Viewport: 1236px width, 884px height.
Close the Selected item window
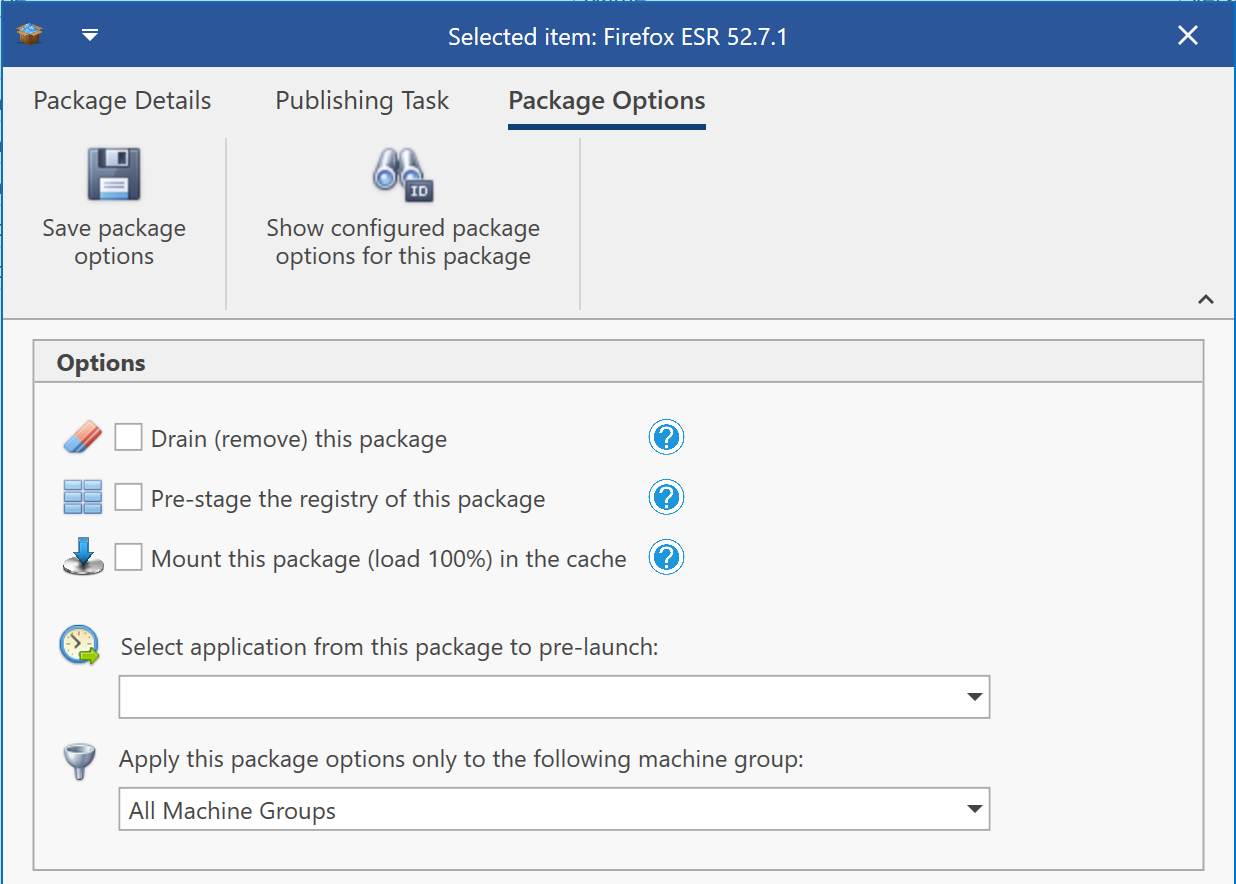click(1187, 36)
